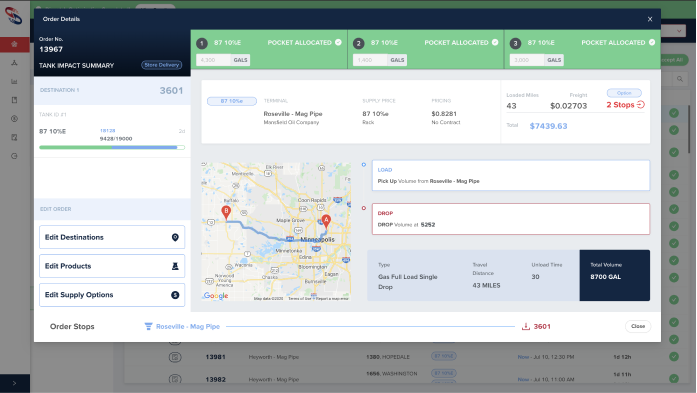Viewport: 697px width, 393px height.
Task: Expand the LOAD pick up step
Action: coord(511,176)
